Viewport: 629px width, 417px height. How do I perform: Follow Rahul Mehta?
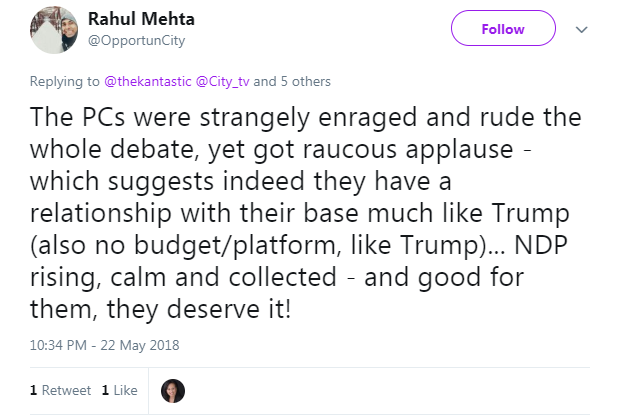tap(502, 29)
